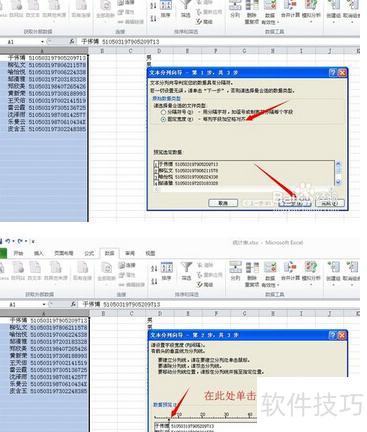Image resolution: width=367 pixels, height=432 pixels.
Task: Click descending sort icon in lower window ribbon
Action: click(154, 281)
